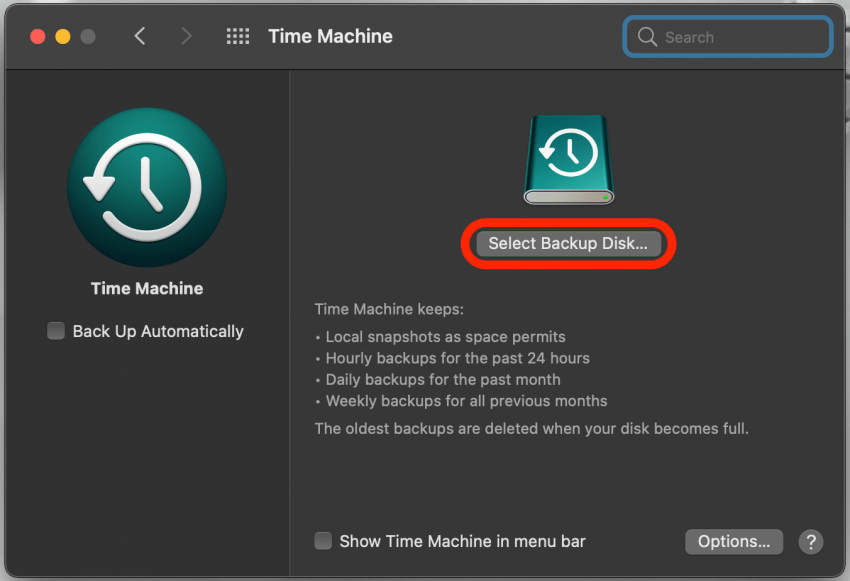Minimize the window with the yellow button
This screenshot has width=850, height=581.
[x=63, y=37]
